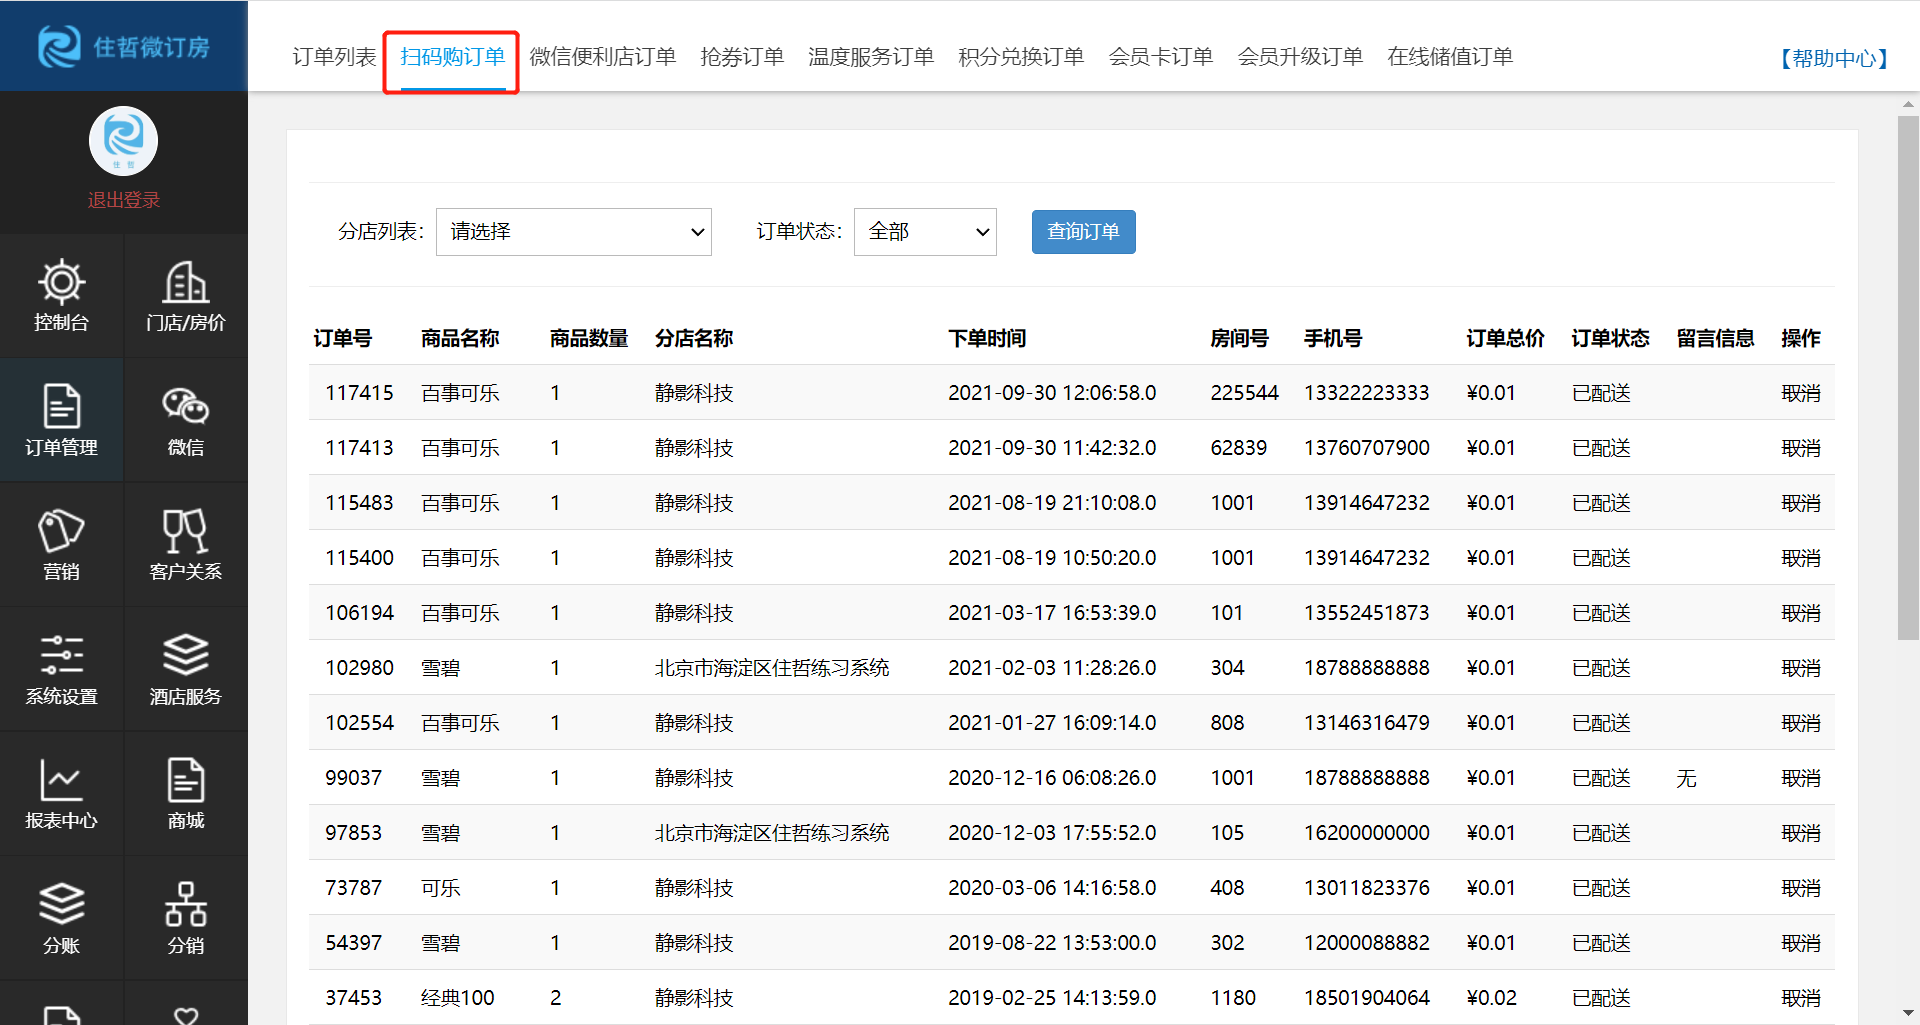Cancel order 54397

(1800, 943)
